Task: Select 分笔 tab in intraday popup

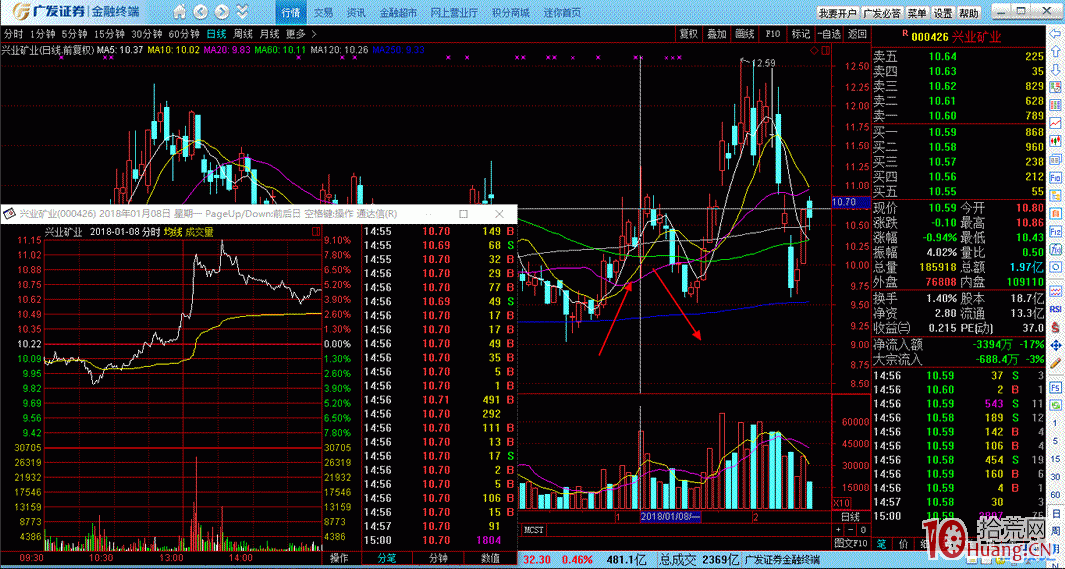Action: pyautogui.click(x=385, y=558)
